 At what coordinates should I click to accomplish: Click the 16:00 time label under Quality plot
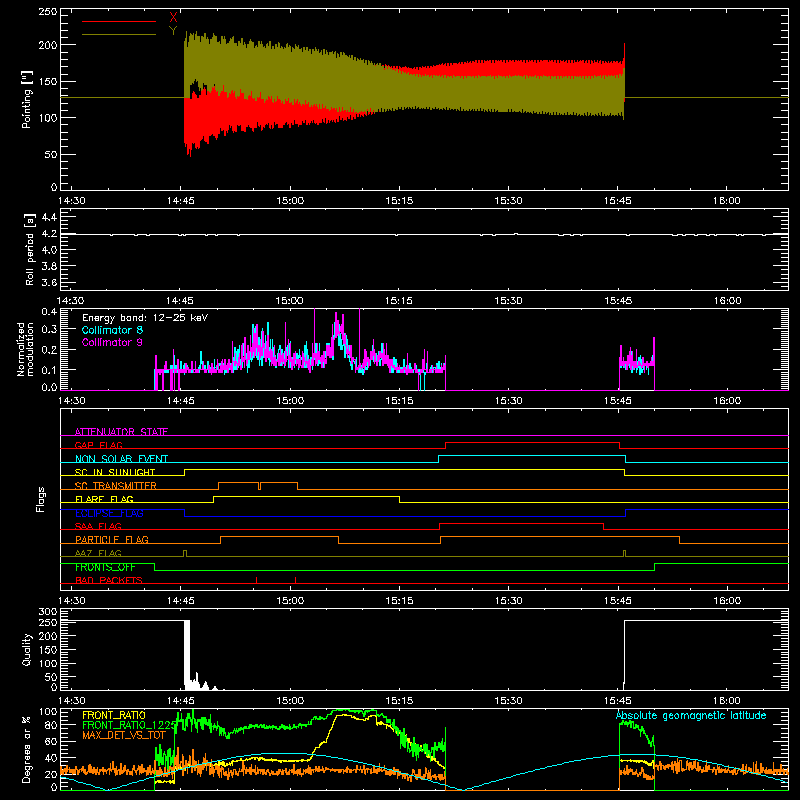pos(727,701)
